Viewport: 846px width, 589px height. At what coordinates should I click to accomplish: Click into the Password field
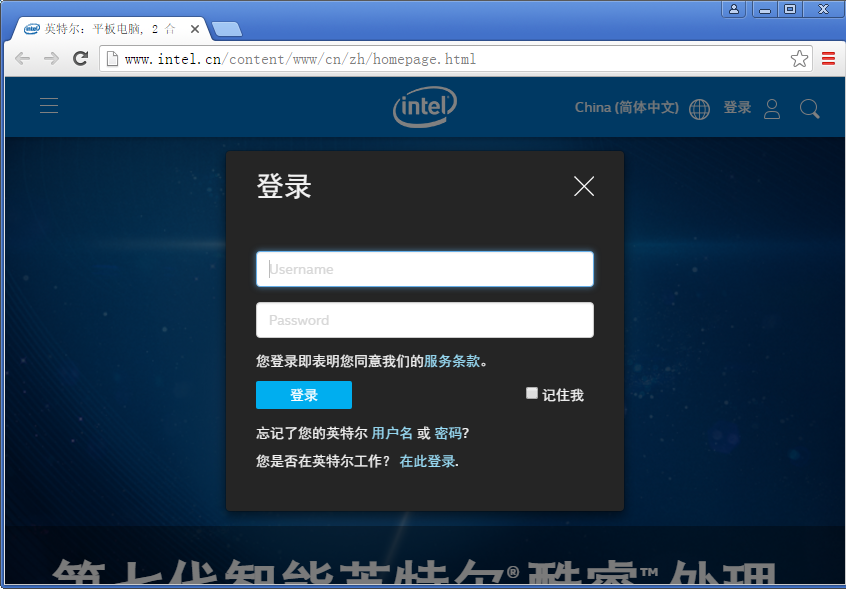tap(425, 320)
